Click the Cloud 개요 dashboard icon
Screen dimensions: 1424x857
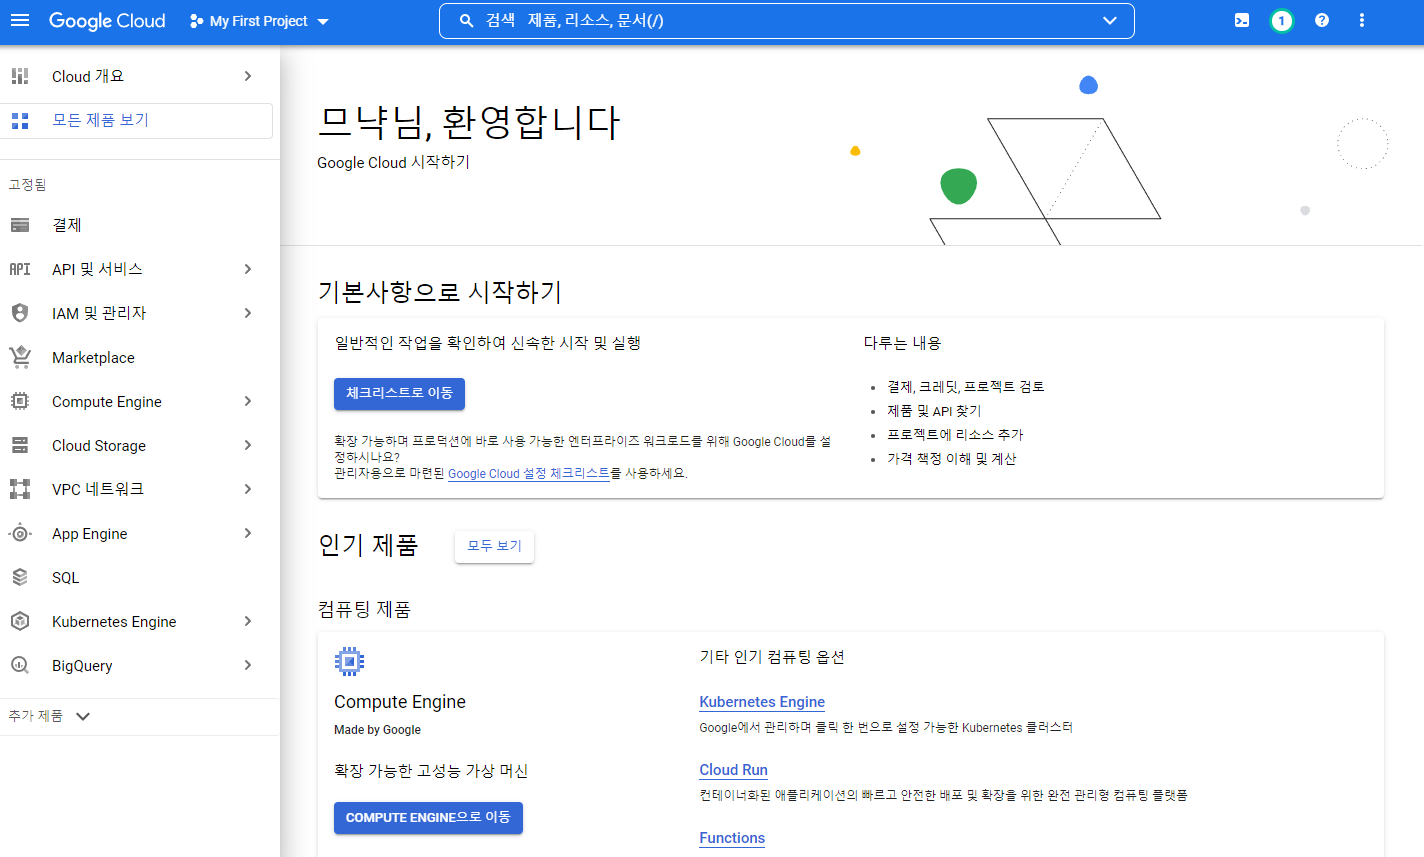tap(20, 76)
